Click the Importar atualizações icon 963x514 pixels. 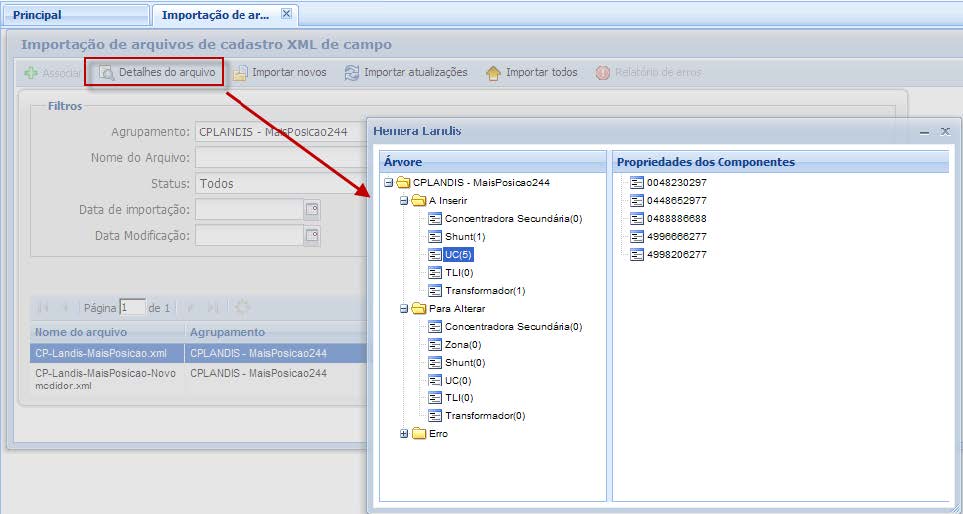(x=352, y=73)
